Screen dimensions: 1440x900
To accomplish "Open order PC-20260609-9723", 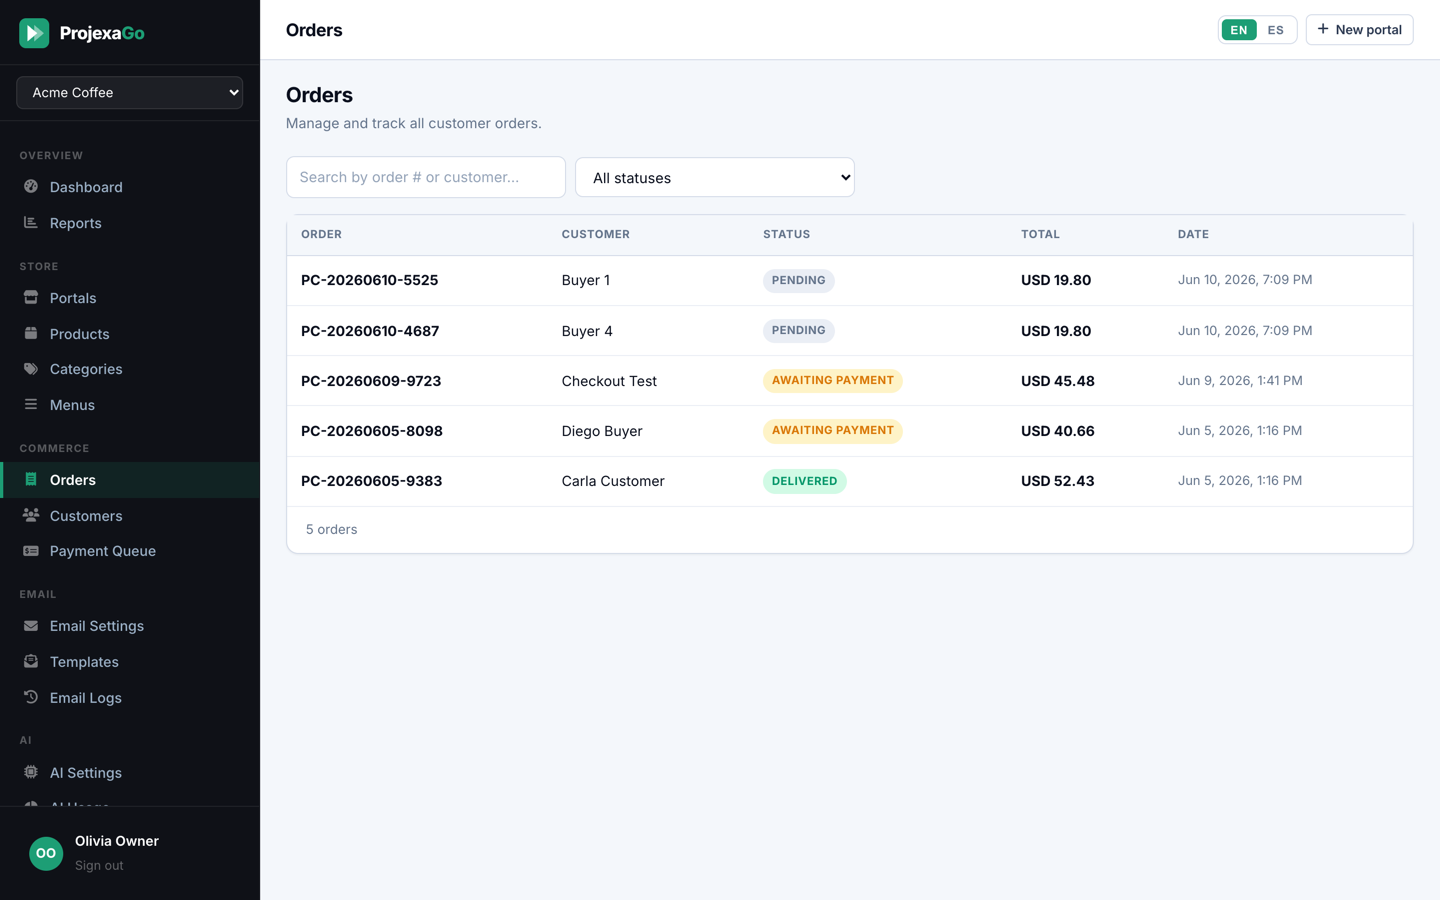I will (371, 381).
